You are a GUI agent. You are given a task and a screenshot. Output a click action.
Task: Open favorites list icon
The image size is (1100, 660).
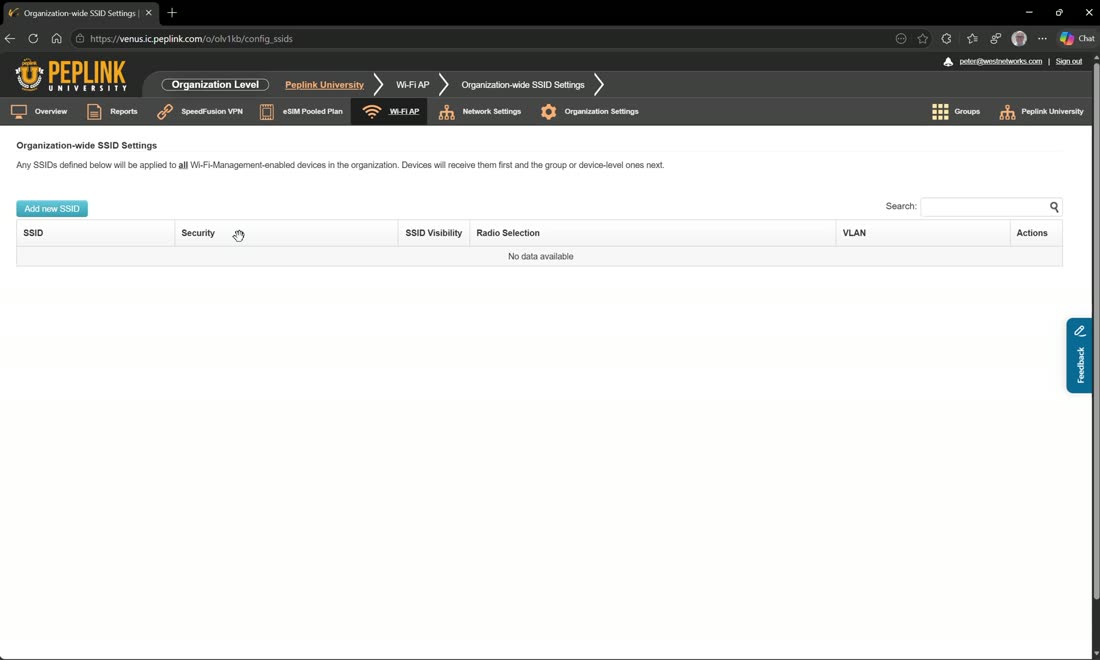coord(972,39)
